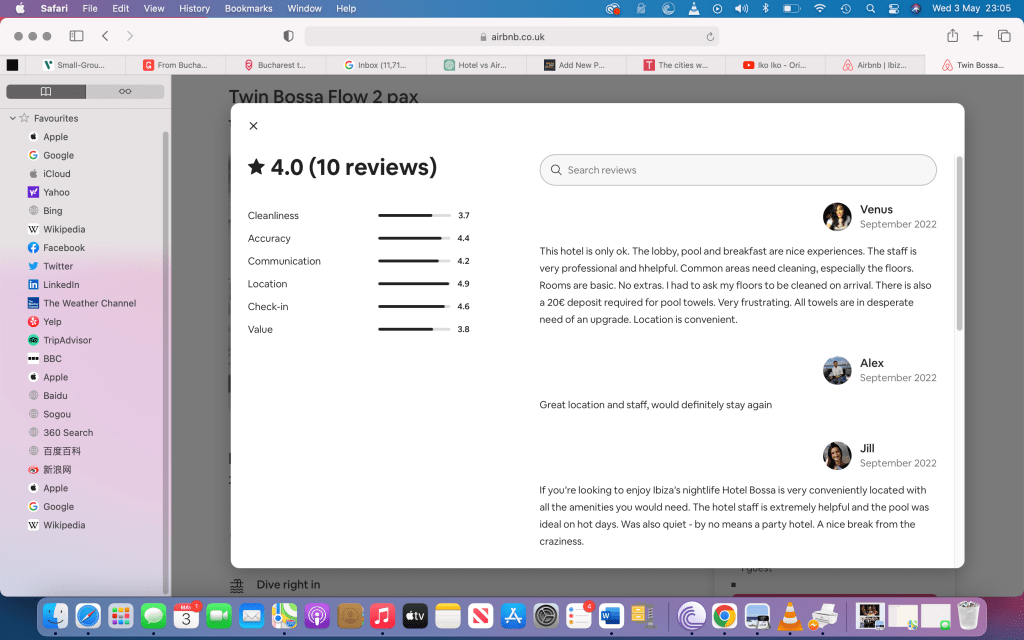Open The Weather Channel bookmark

pos(89,303)
